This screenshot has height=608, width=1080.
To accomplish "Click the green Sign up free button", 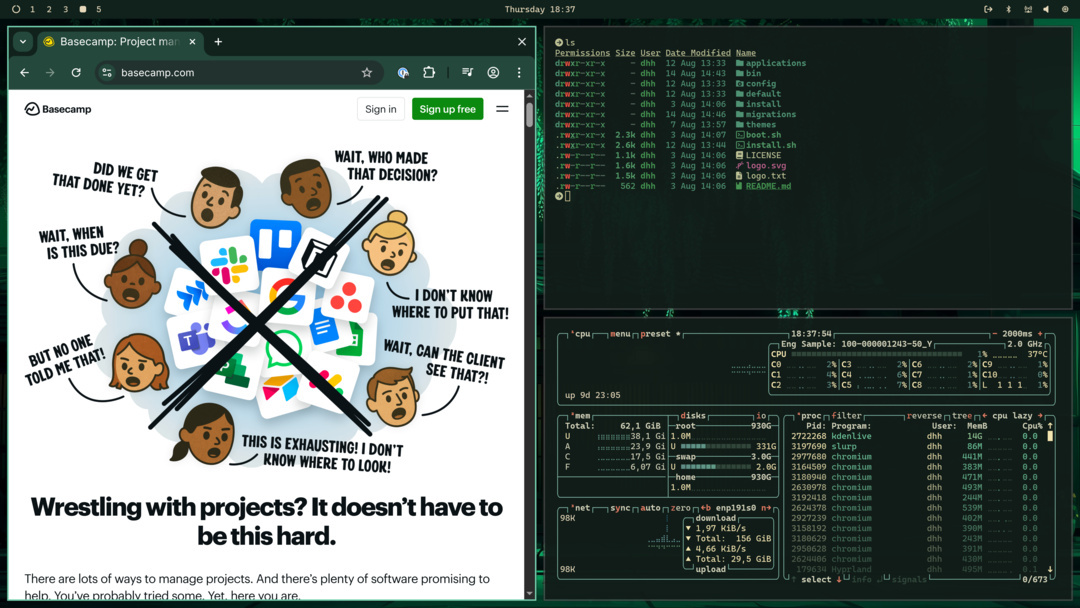I will click(x=448, y=109).
